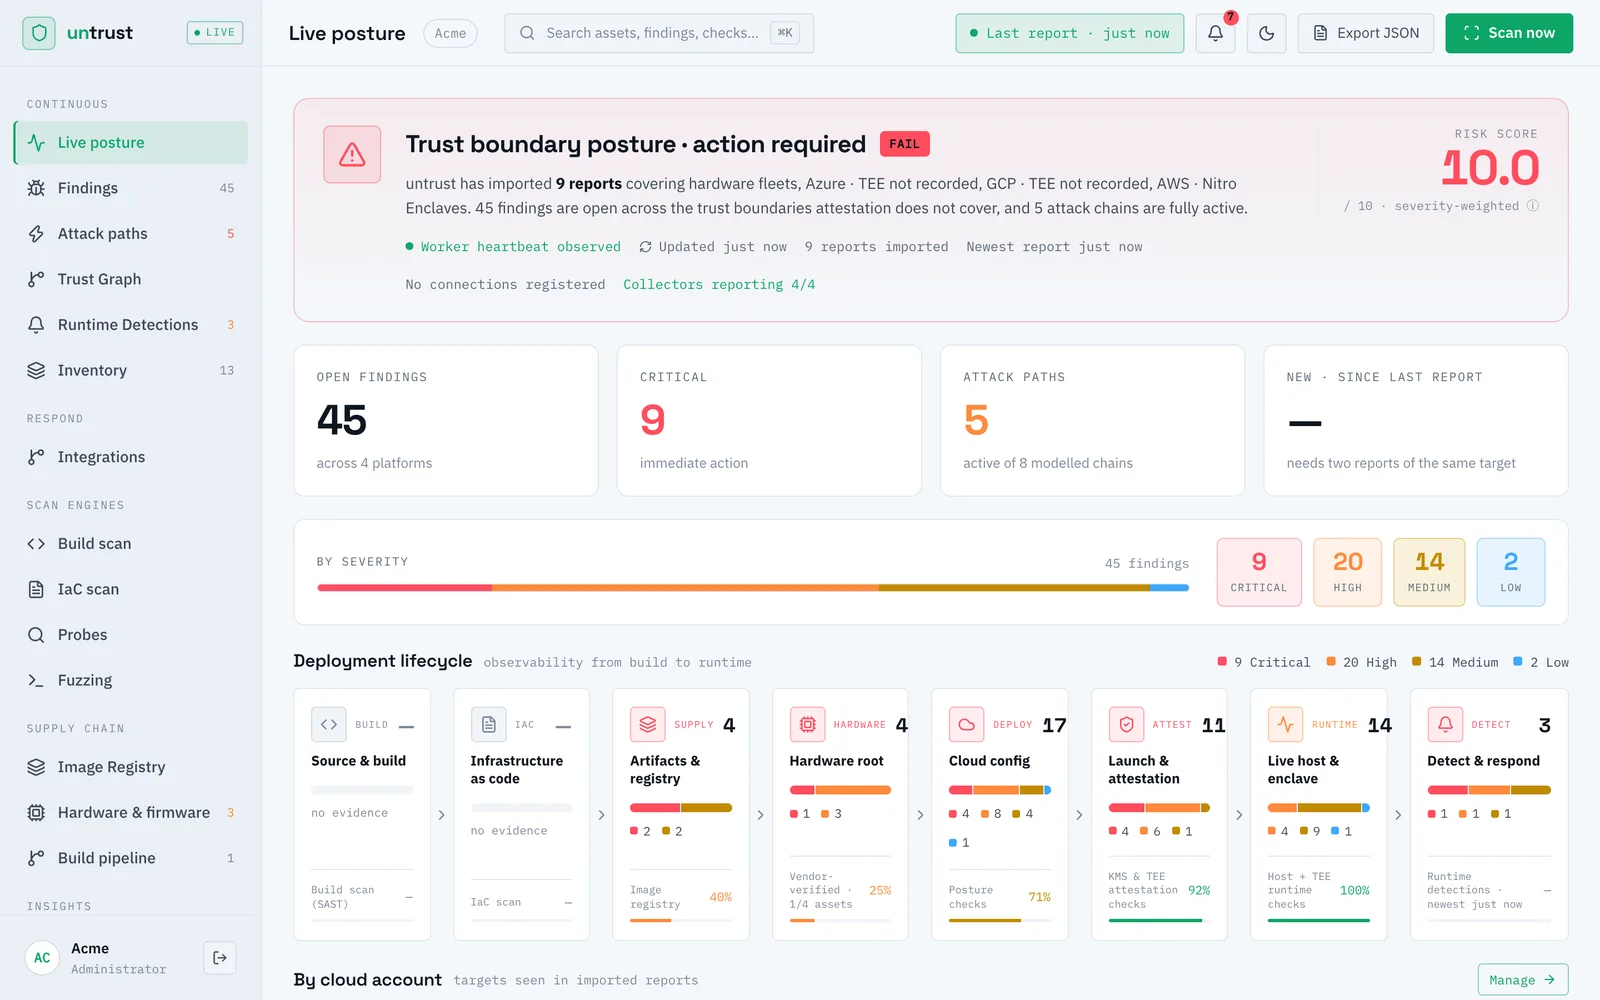
Task: Click the Hardware root chip icon
Action: click(807, 724)
